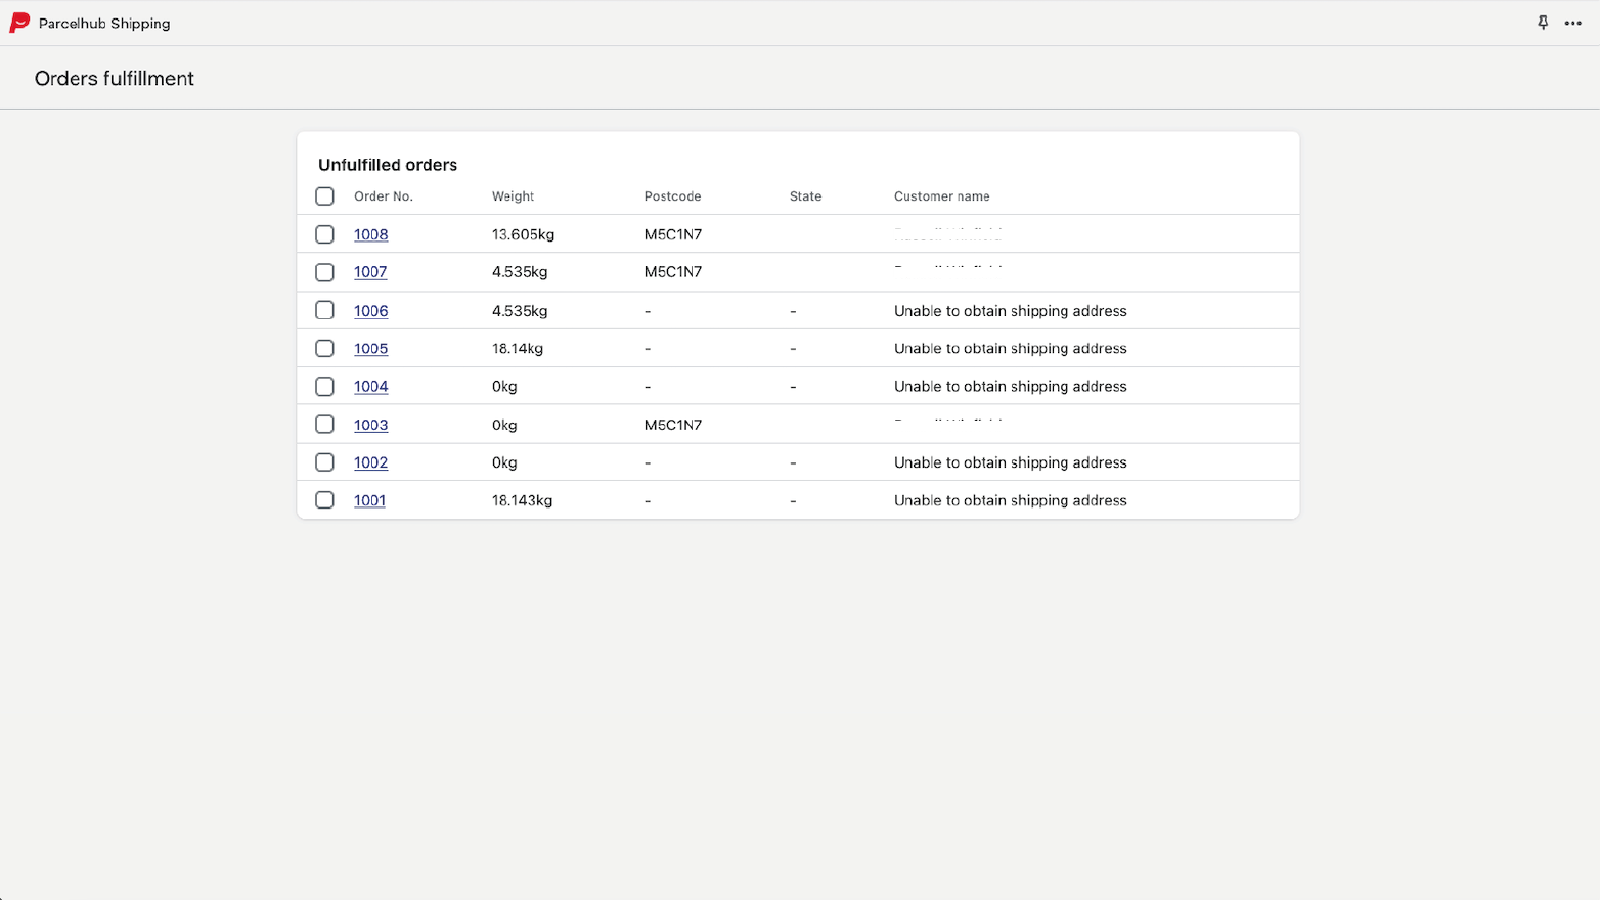Select order 1005 checkbox

coord(325,348)
